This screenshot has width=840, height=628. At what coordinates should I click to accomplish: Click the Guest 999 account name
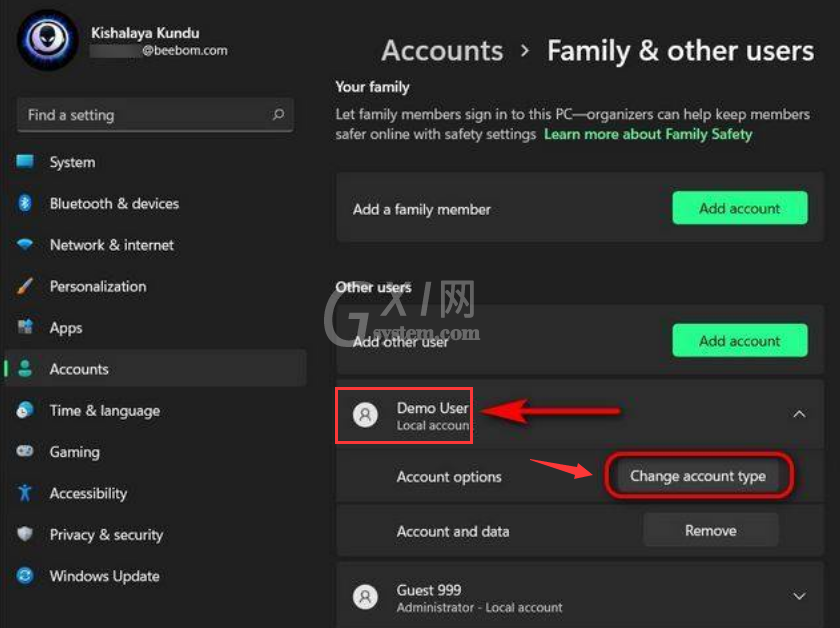pyautogui.click(x=429, y=590)
